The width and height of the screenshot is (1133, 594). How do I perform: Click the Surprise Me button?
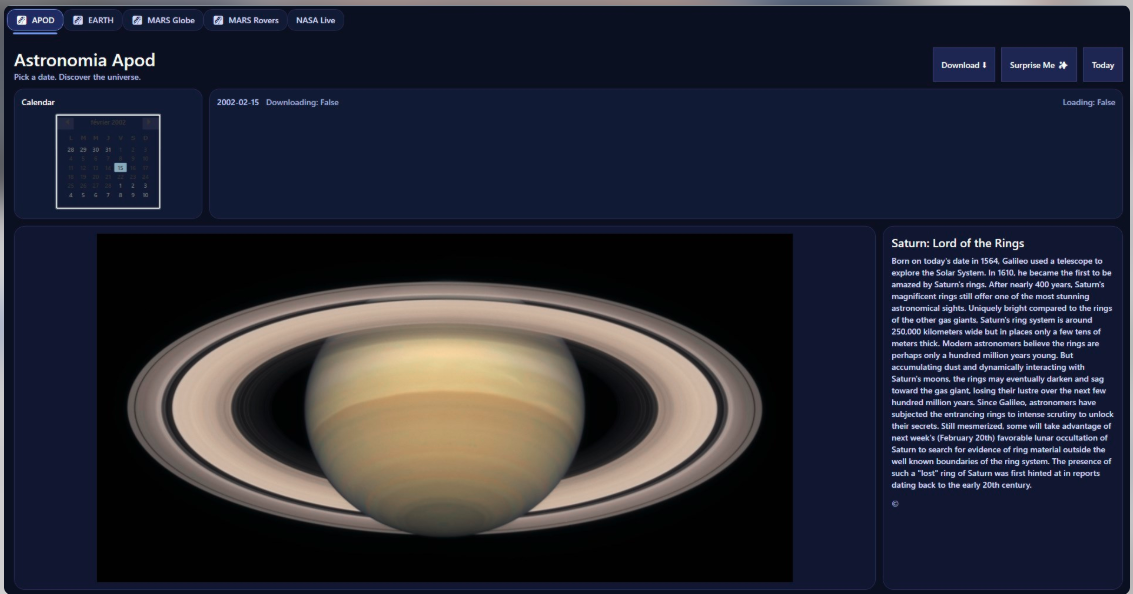tap(1038, 65)
